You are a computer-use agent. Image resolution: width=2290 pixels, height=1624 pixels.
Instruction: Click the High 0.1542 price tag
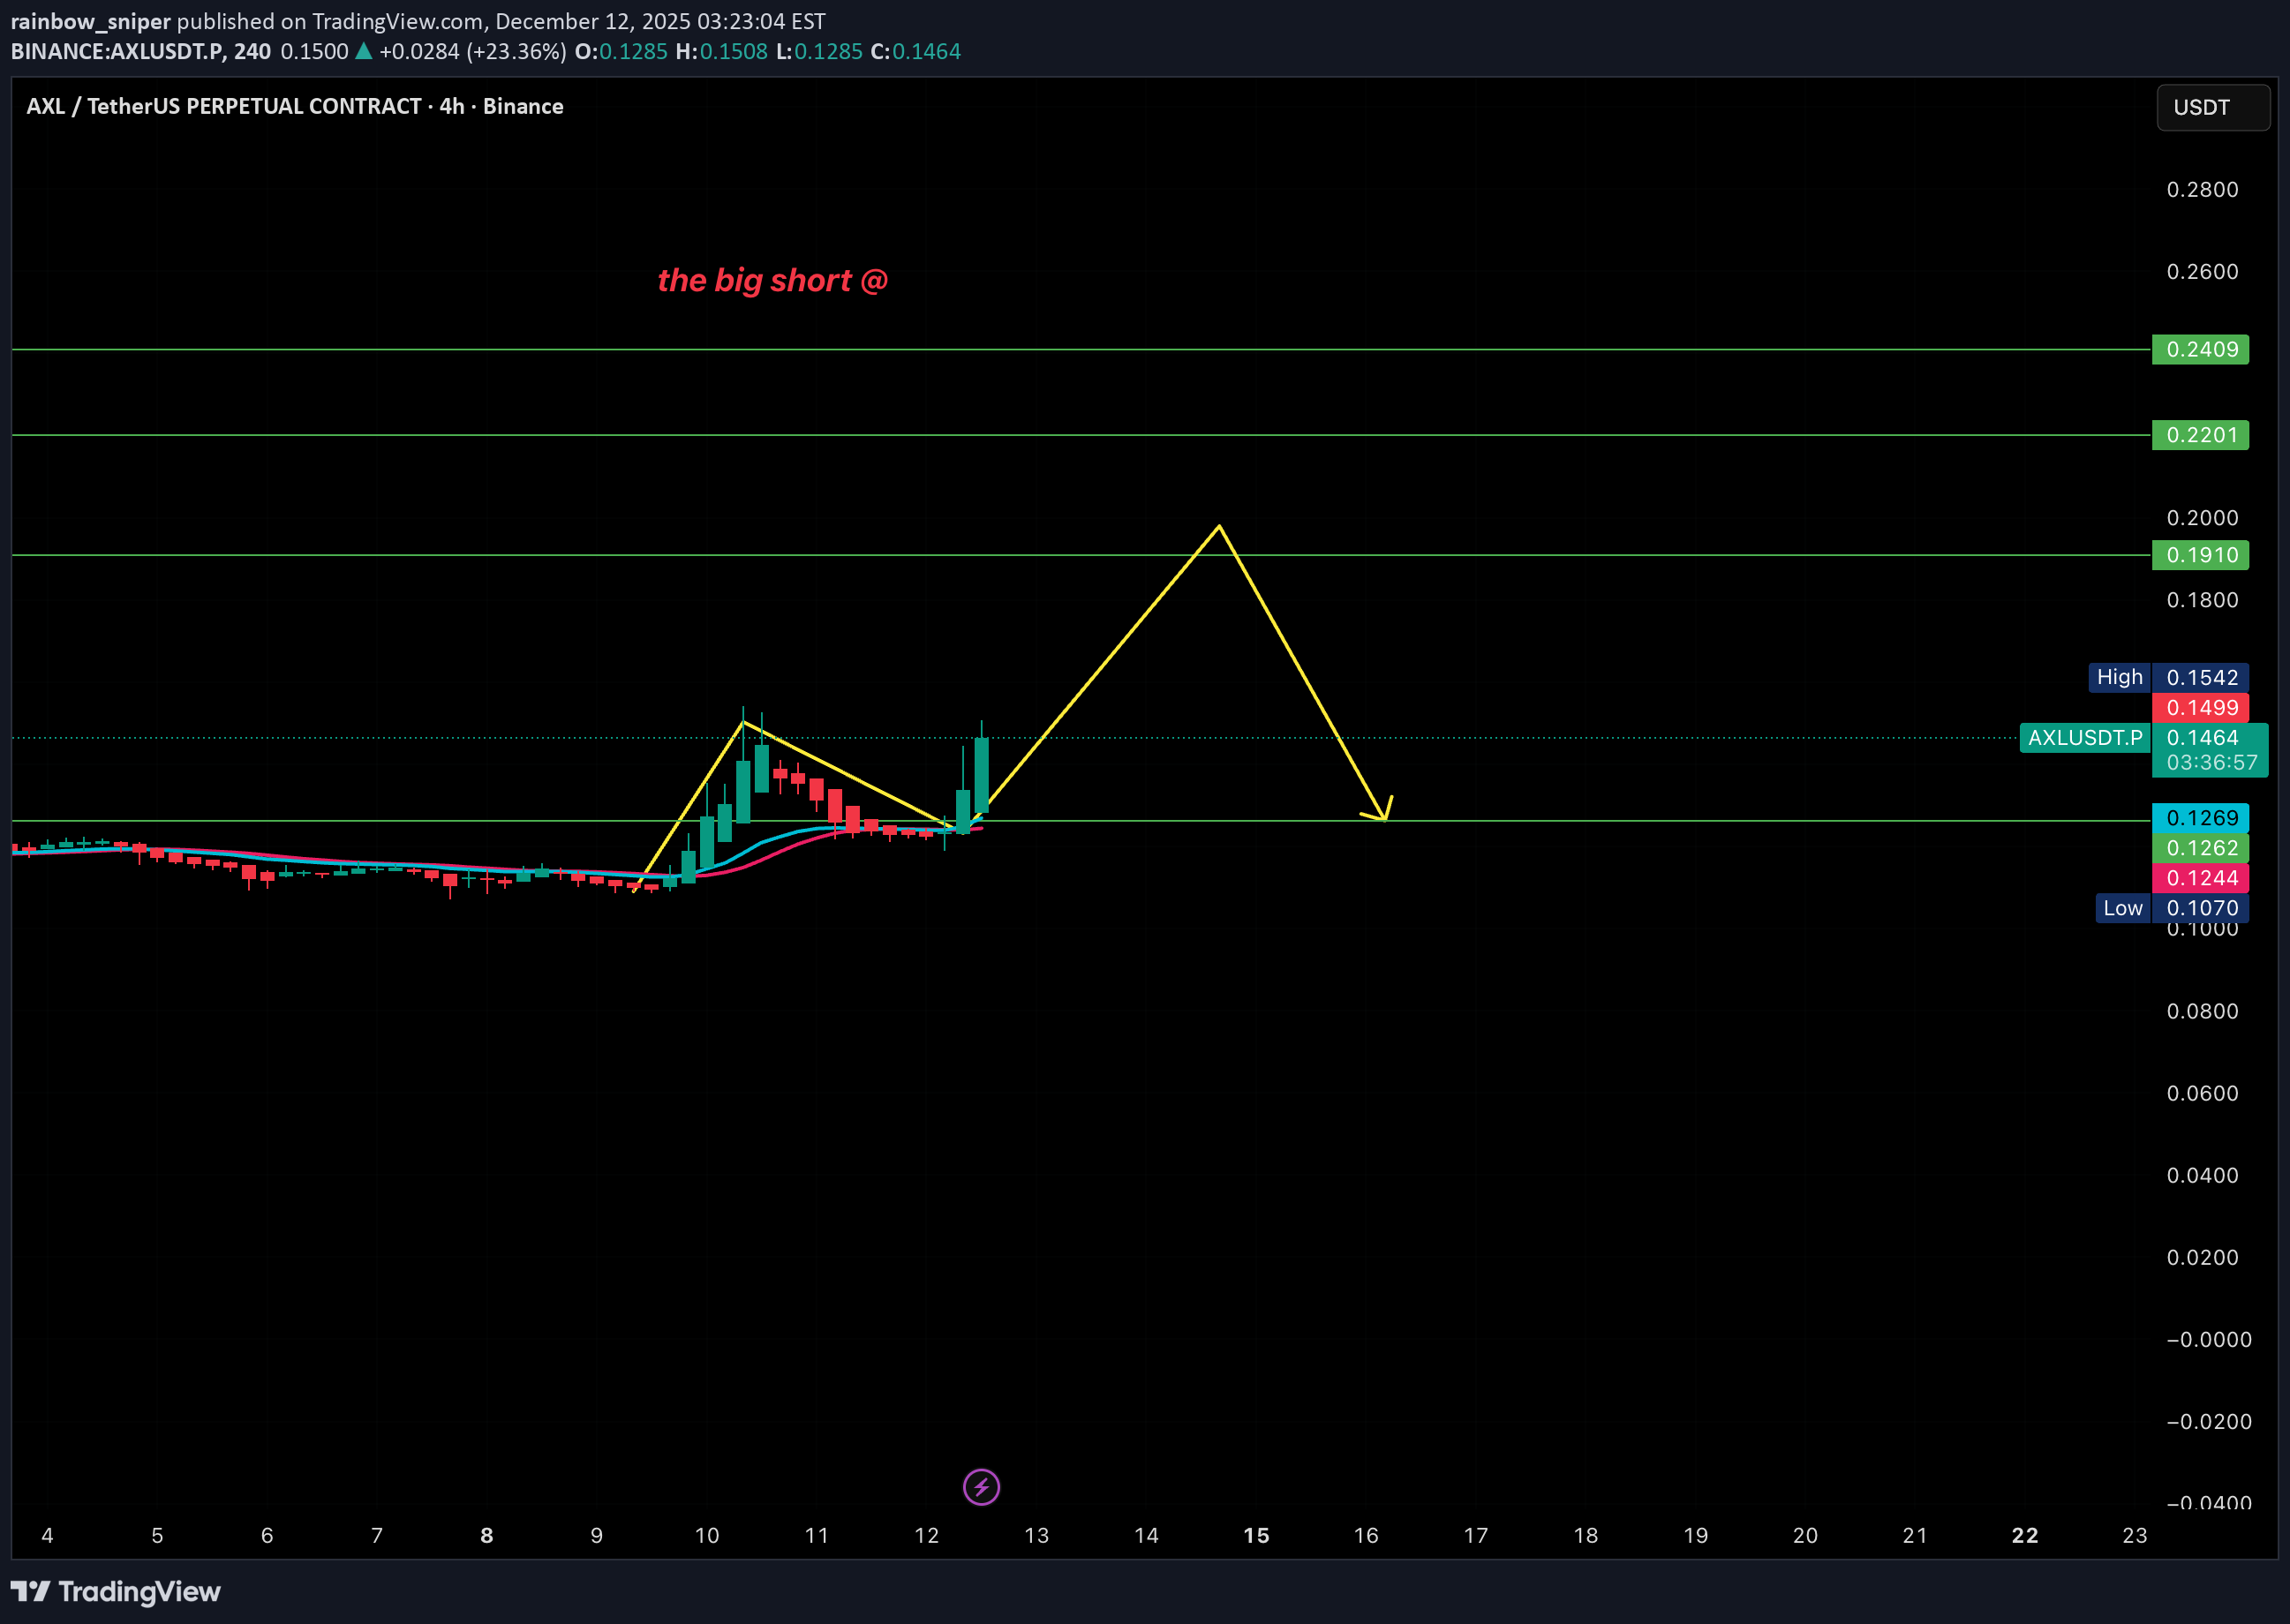click(2199, 677)
